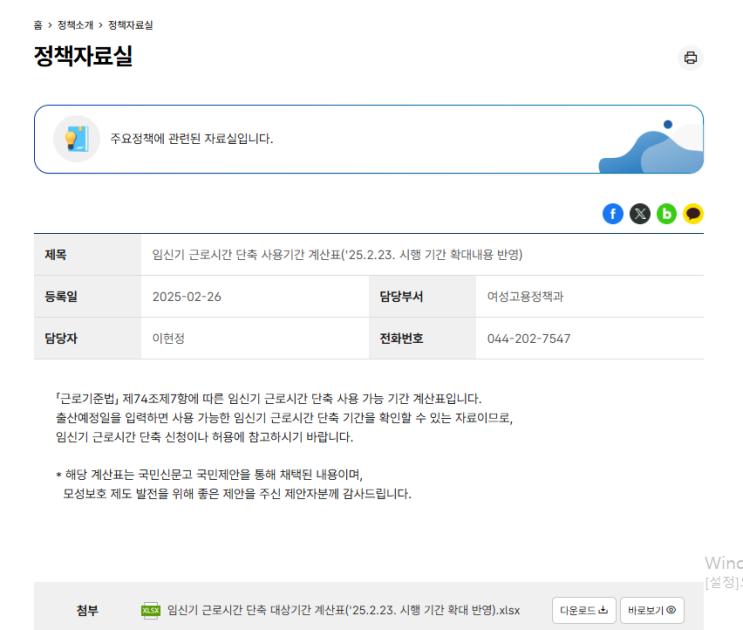The height and width of the screenshot is (630, 743).
Task: Click the 바로보기 preview button
Action: [652, 610]
